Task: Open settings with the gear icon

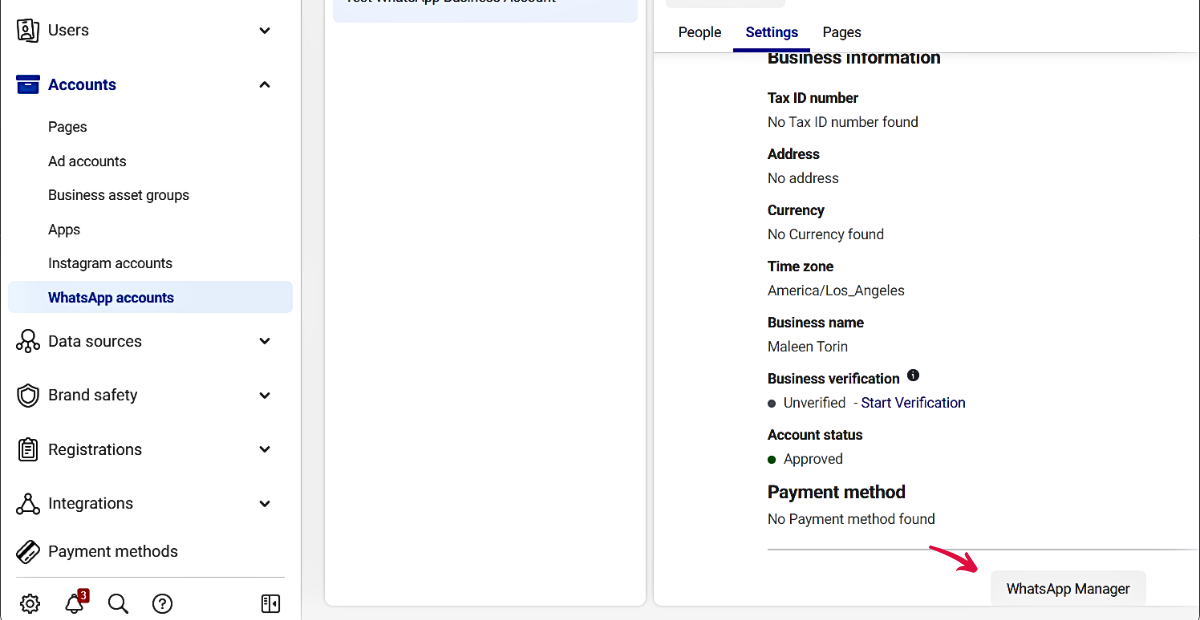Action: pyautogui.click(x=30, y=603)
